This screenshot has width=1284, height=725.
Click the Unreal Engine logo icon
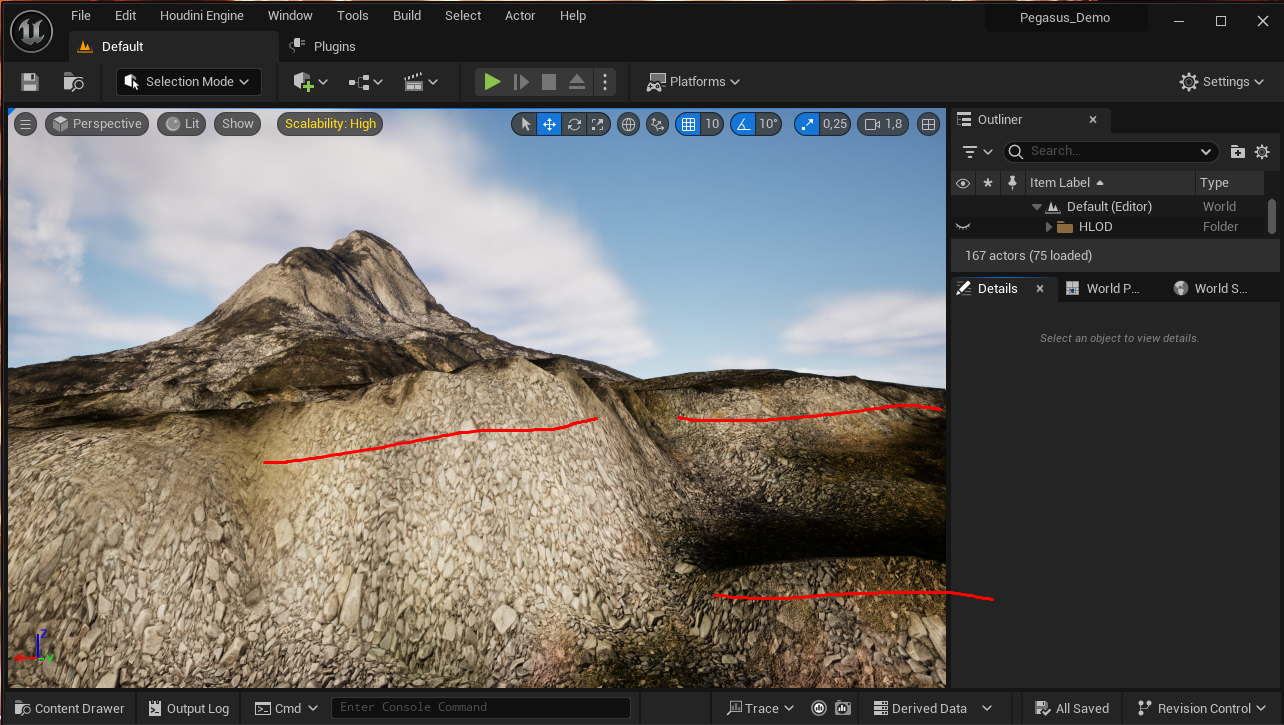(32, 31)
